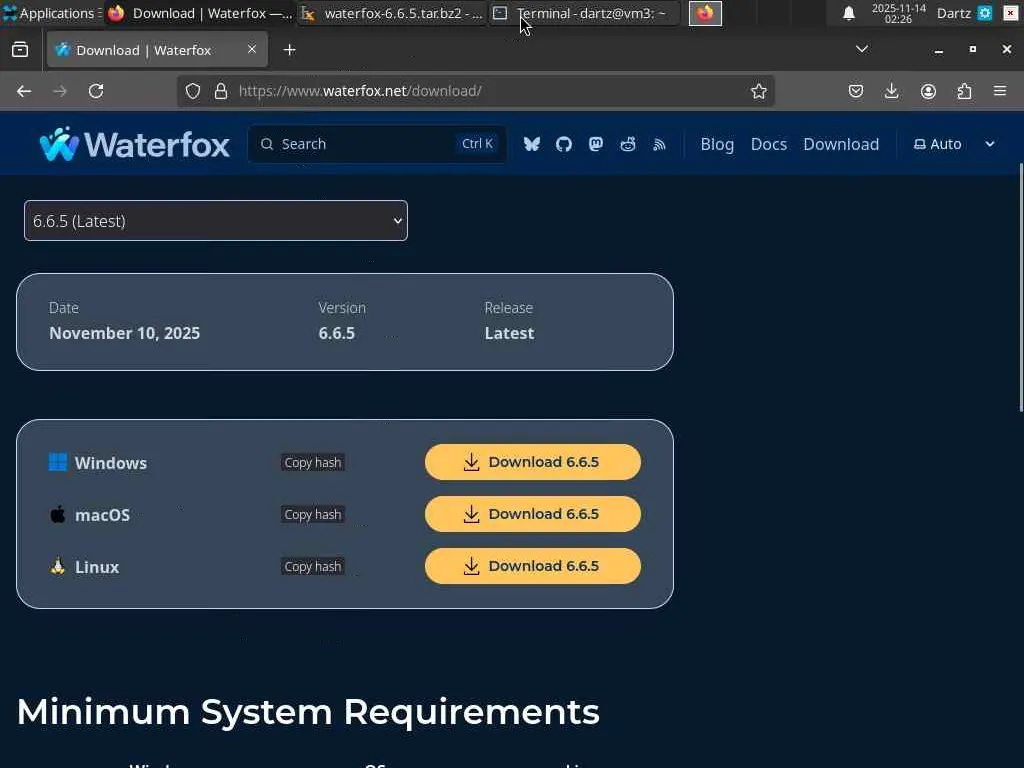
Task: Open the browser downloads panel
Action: click(x=891, y=91)
